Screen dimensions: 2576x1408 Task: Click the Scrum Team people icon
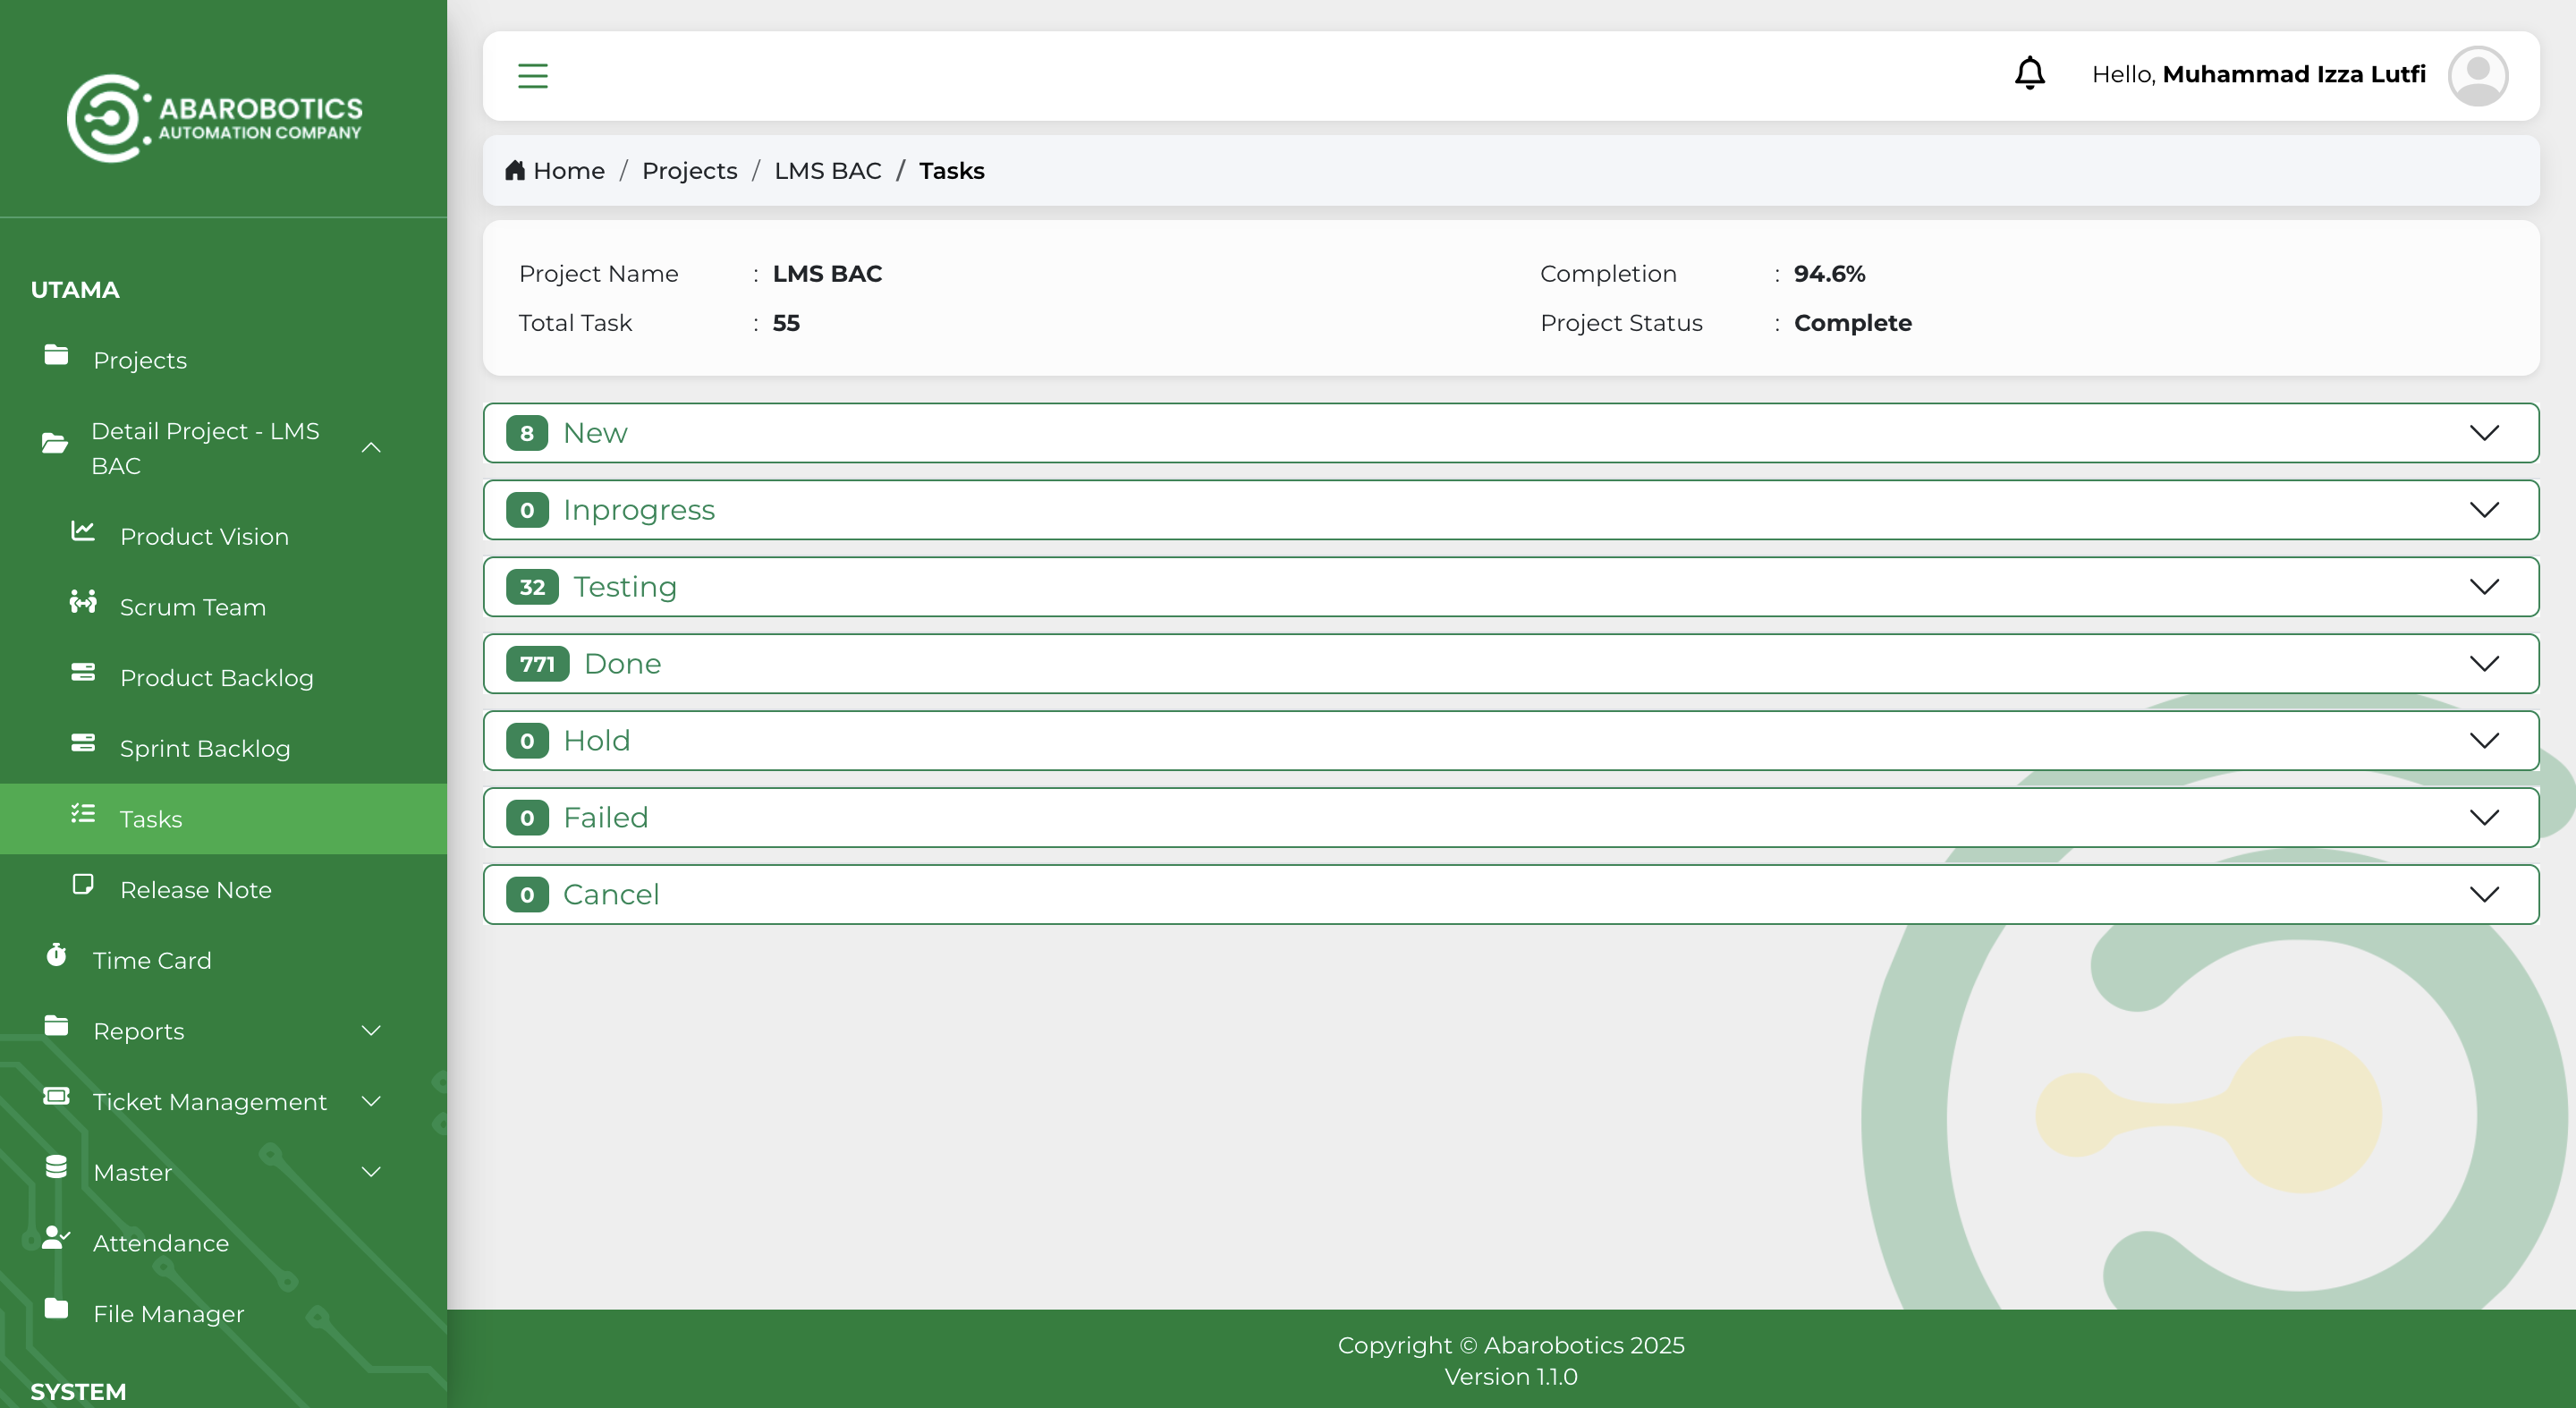(x=83, y=602)
